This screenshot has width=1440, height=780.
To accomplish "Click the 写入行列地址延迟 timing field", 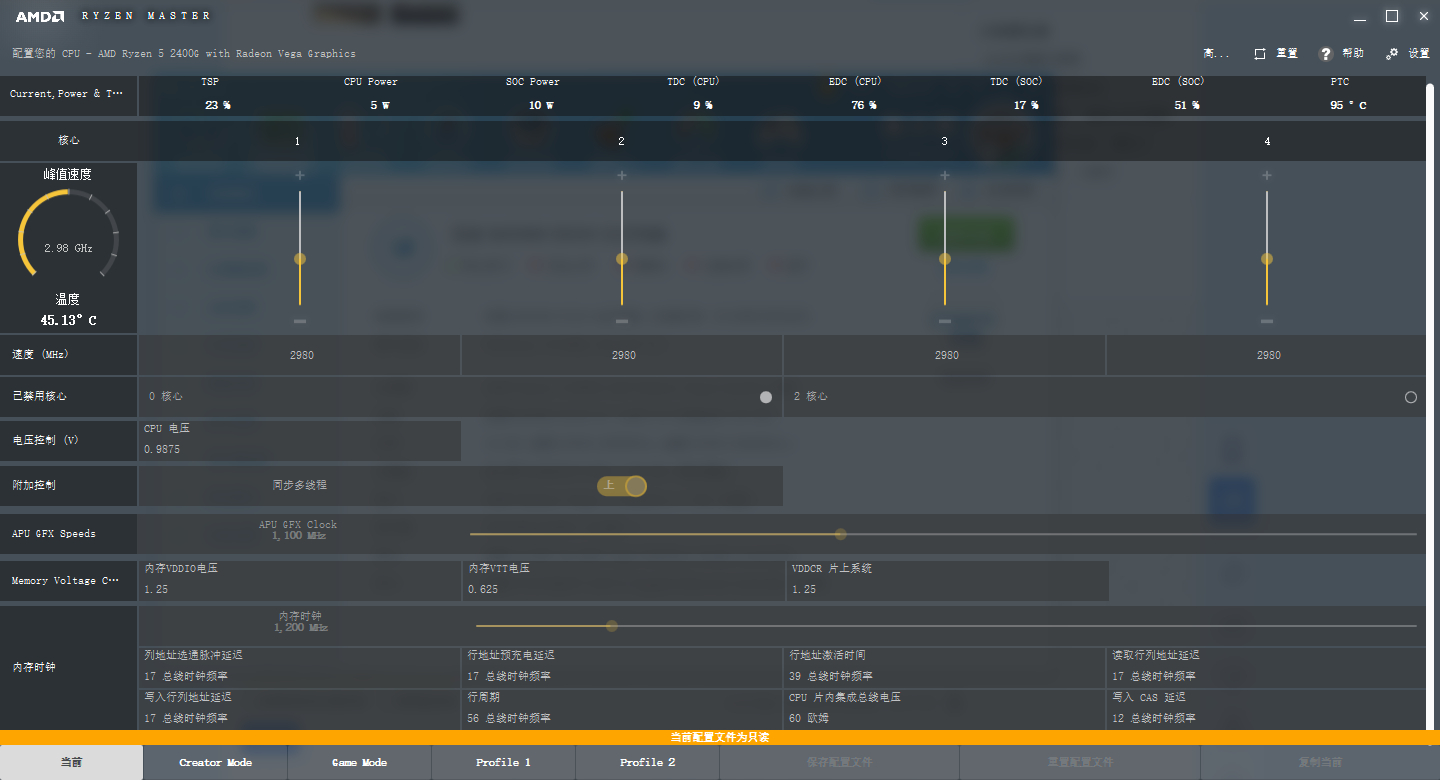I will pyautogui.click(x=300, y=709).
